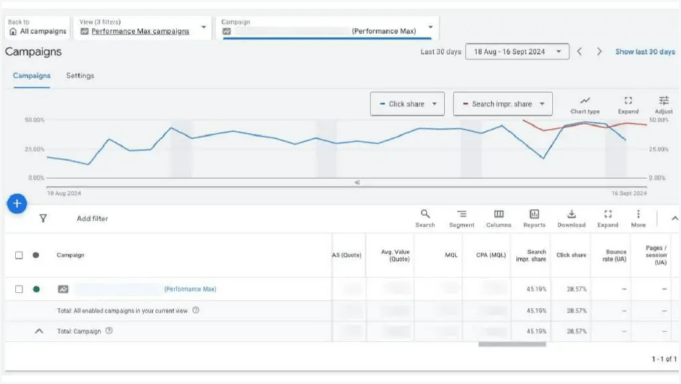
Task: Open the Click share metric dropdown
Action: click(x=407, y=104)
